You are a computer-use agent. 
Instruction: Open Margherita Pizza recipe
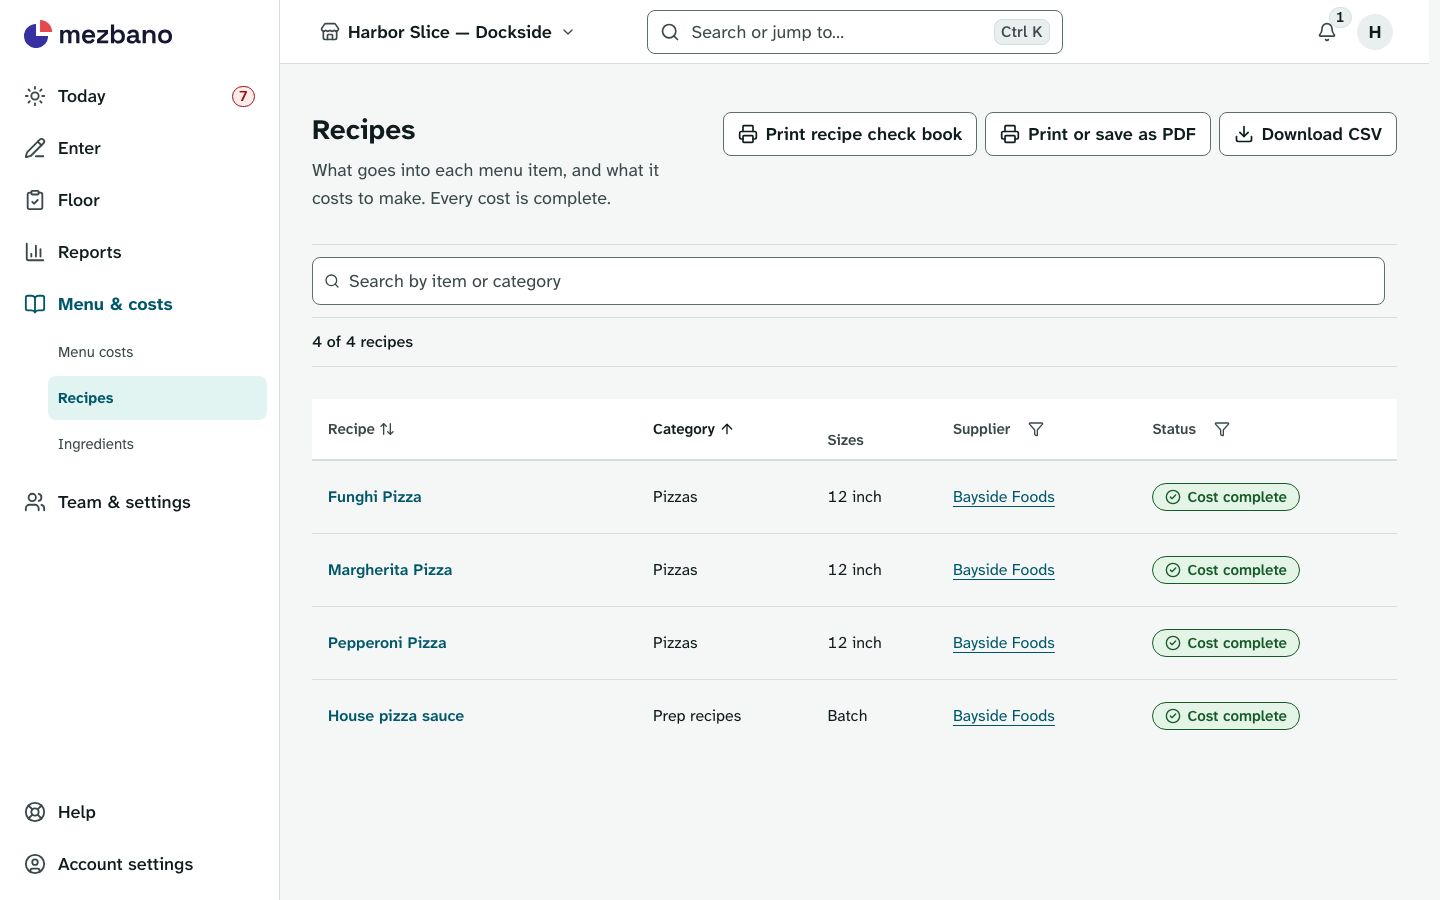(390, 570)
